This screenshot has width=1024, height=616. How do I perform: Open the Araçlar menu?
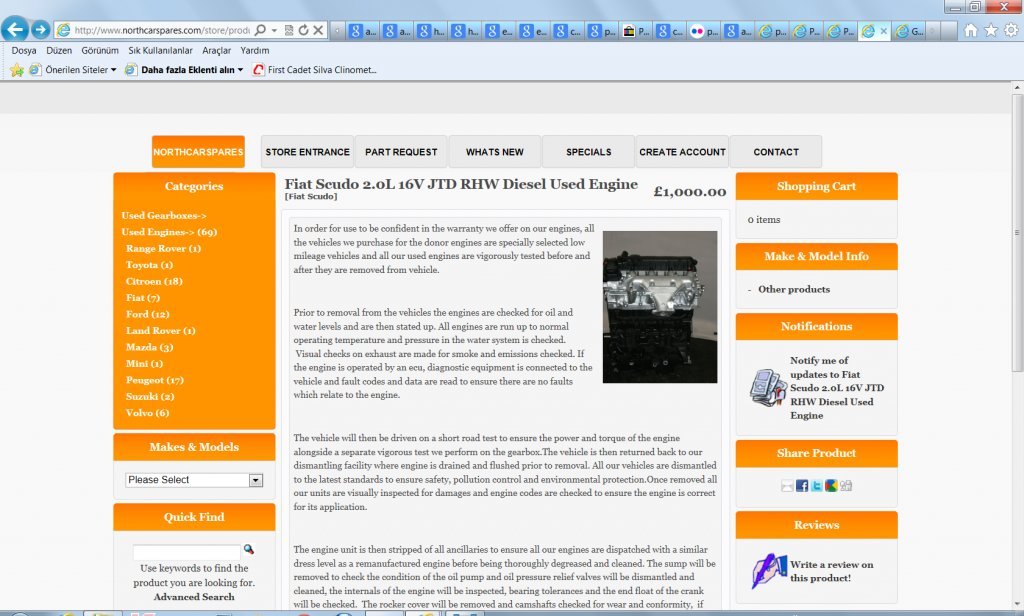click(x=216, y=50)
